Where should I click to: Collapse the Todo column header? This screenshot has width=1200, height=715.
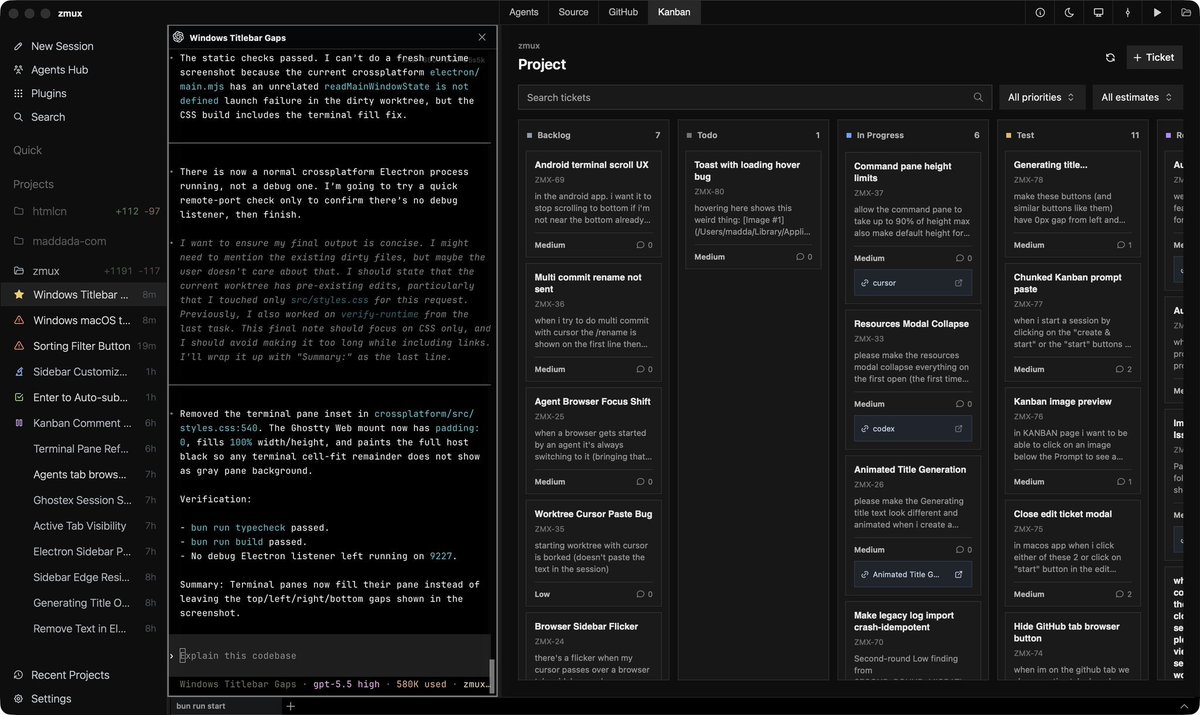point(753,135)
